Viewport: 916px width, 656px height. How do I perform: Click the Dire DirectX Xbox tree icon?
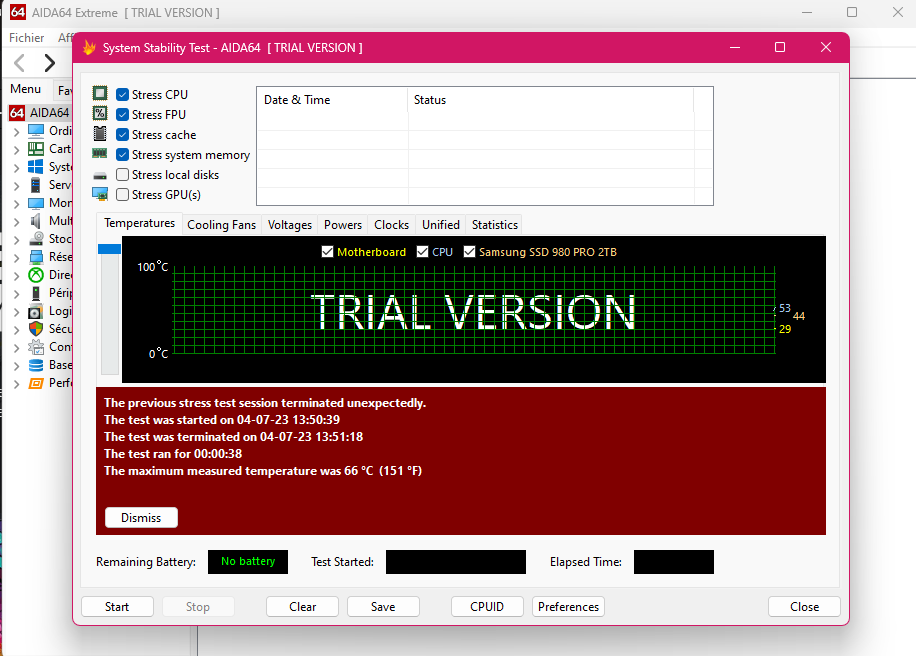[x=36, y=275]
